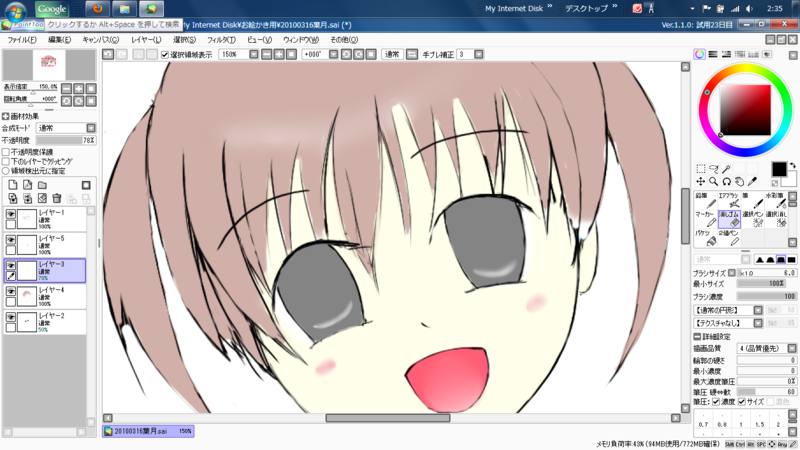Screen dimensions: 800x450
Task: Click the Google button in taskbar
Action: tap(52, 9)
